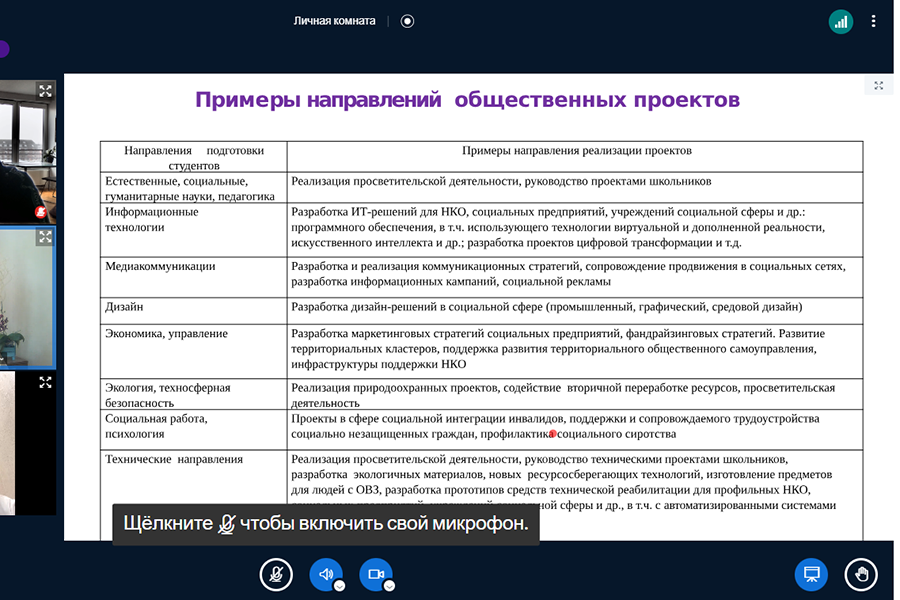Toggle the speaker audio button
The width and height of the screenshot is (900, 600).
tap(326, 574)
